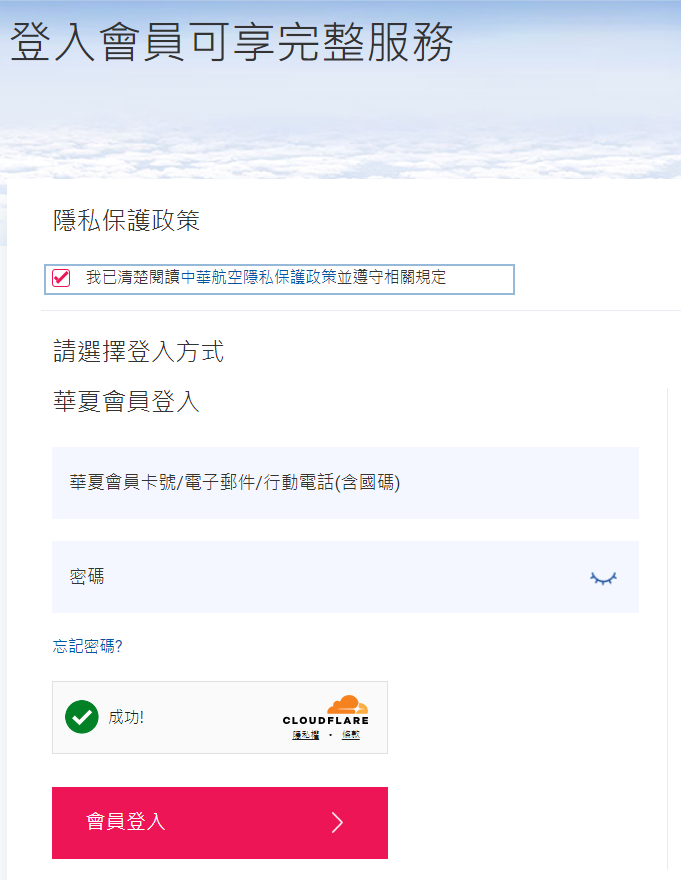Click the 請選擇登入方式 section title
The height and width of the screenshot is (880, 681).
click(x=139, y=351)
